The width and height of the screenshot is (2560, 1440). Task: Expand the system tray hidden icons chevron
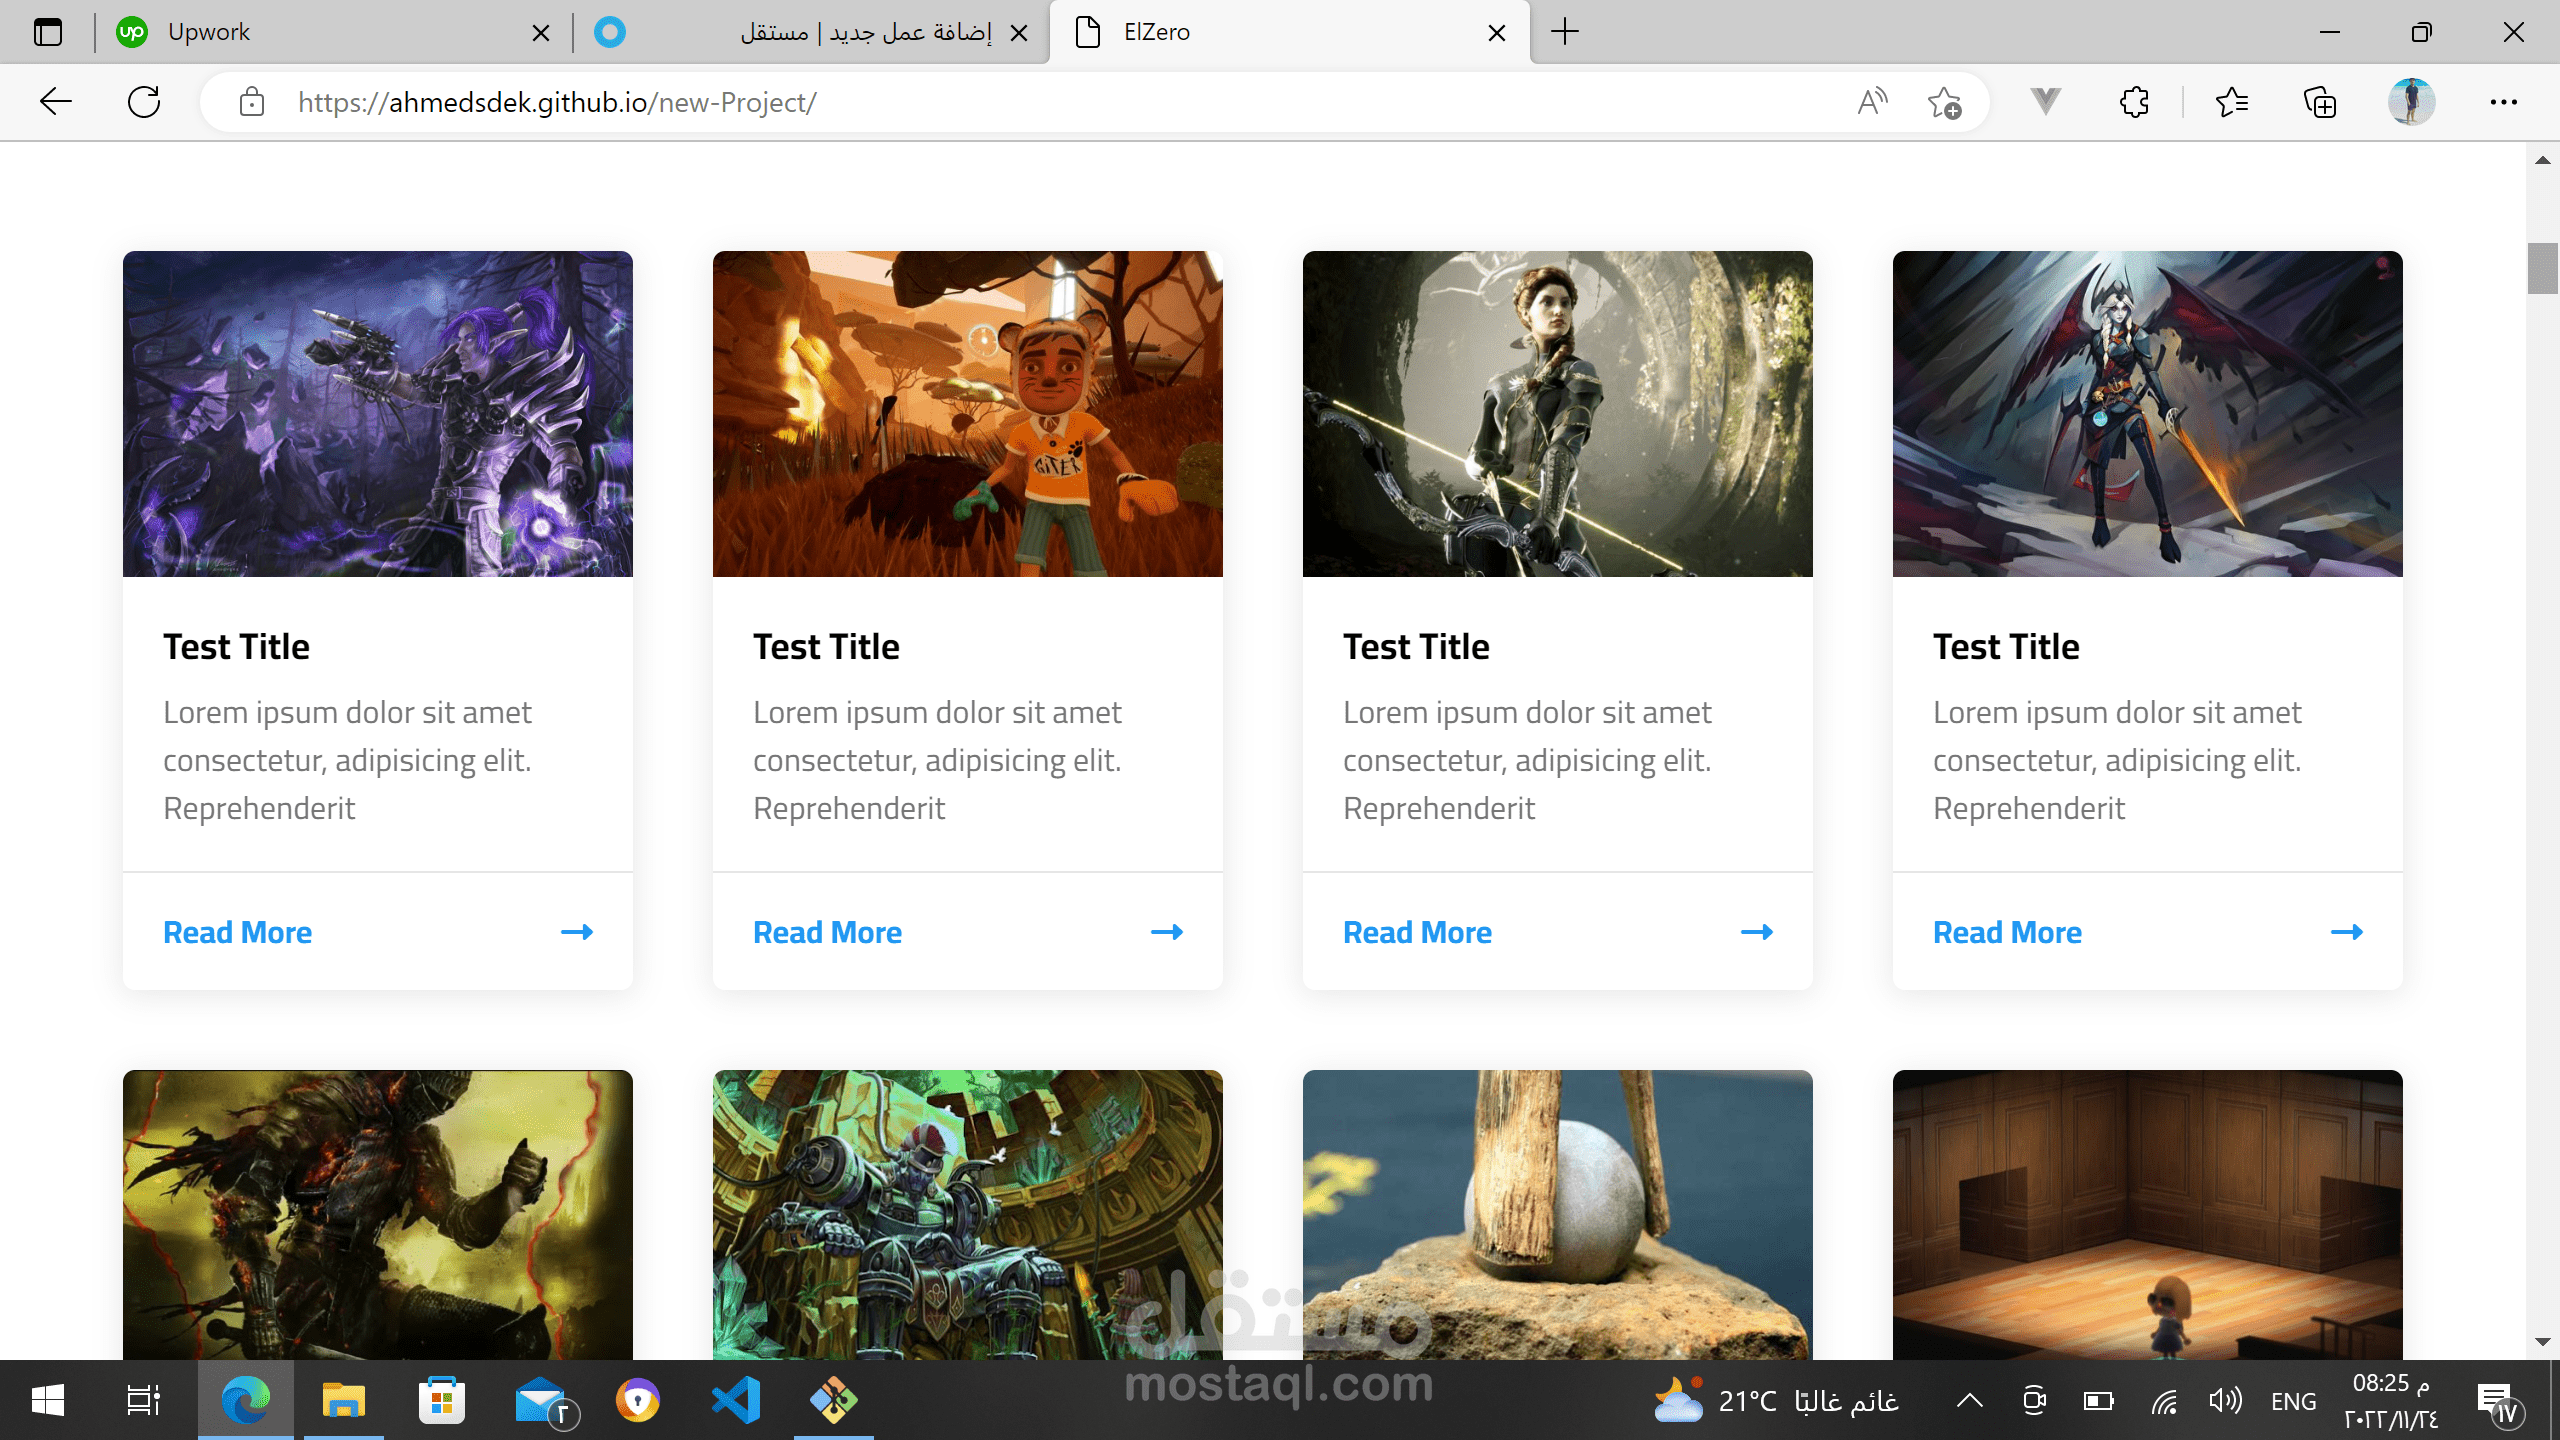coord(1969,1401)
